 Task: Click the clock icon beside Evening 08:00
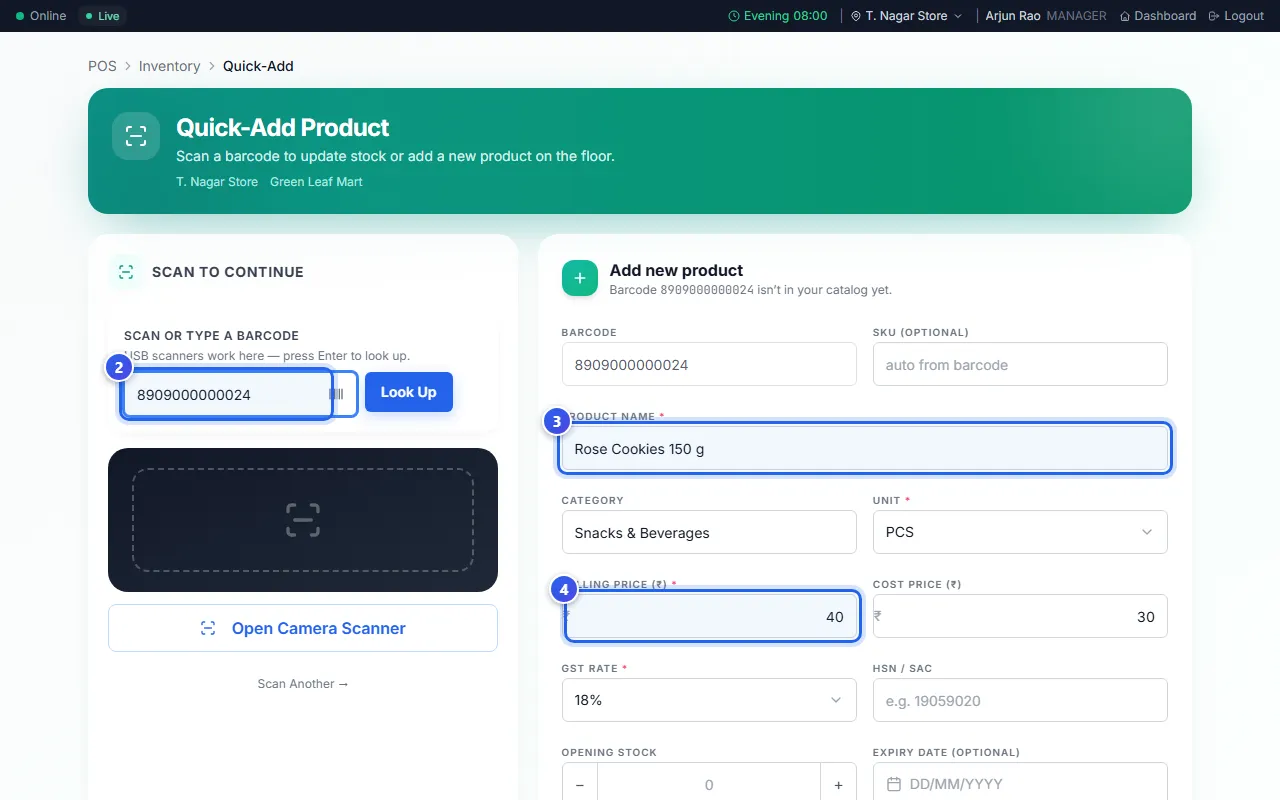(x=734, y=16)
